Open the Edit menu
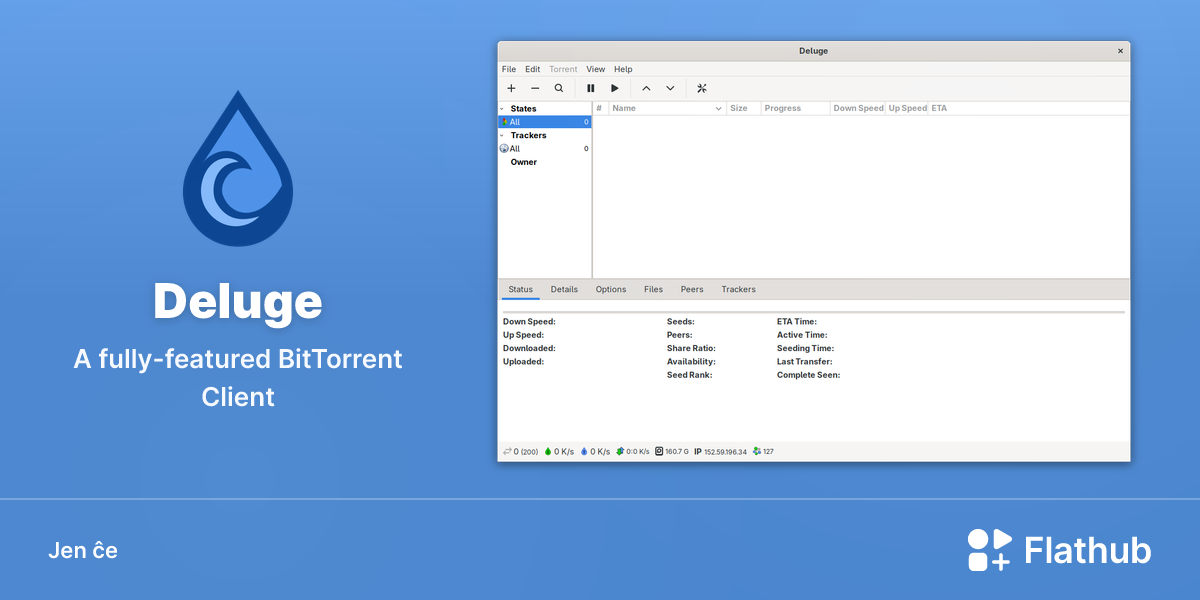This screenshot has width=1200, height=600. click(x=533, y=69)
